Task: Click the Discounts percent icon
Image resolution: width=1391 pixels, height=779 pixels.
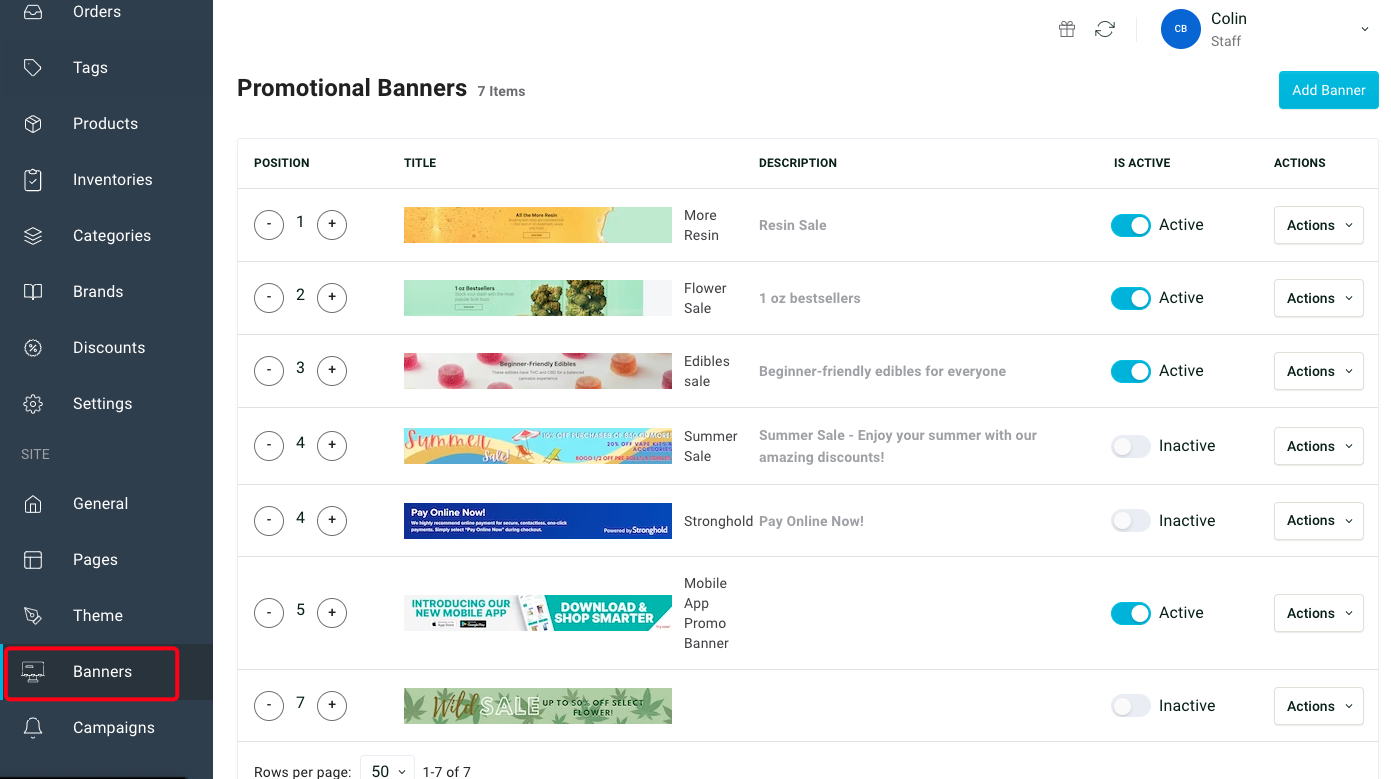Action: [33, 348]
